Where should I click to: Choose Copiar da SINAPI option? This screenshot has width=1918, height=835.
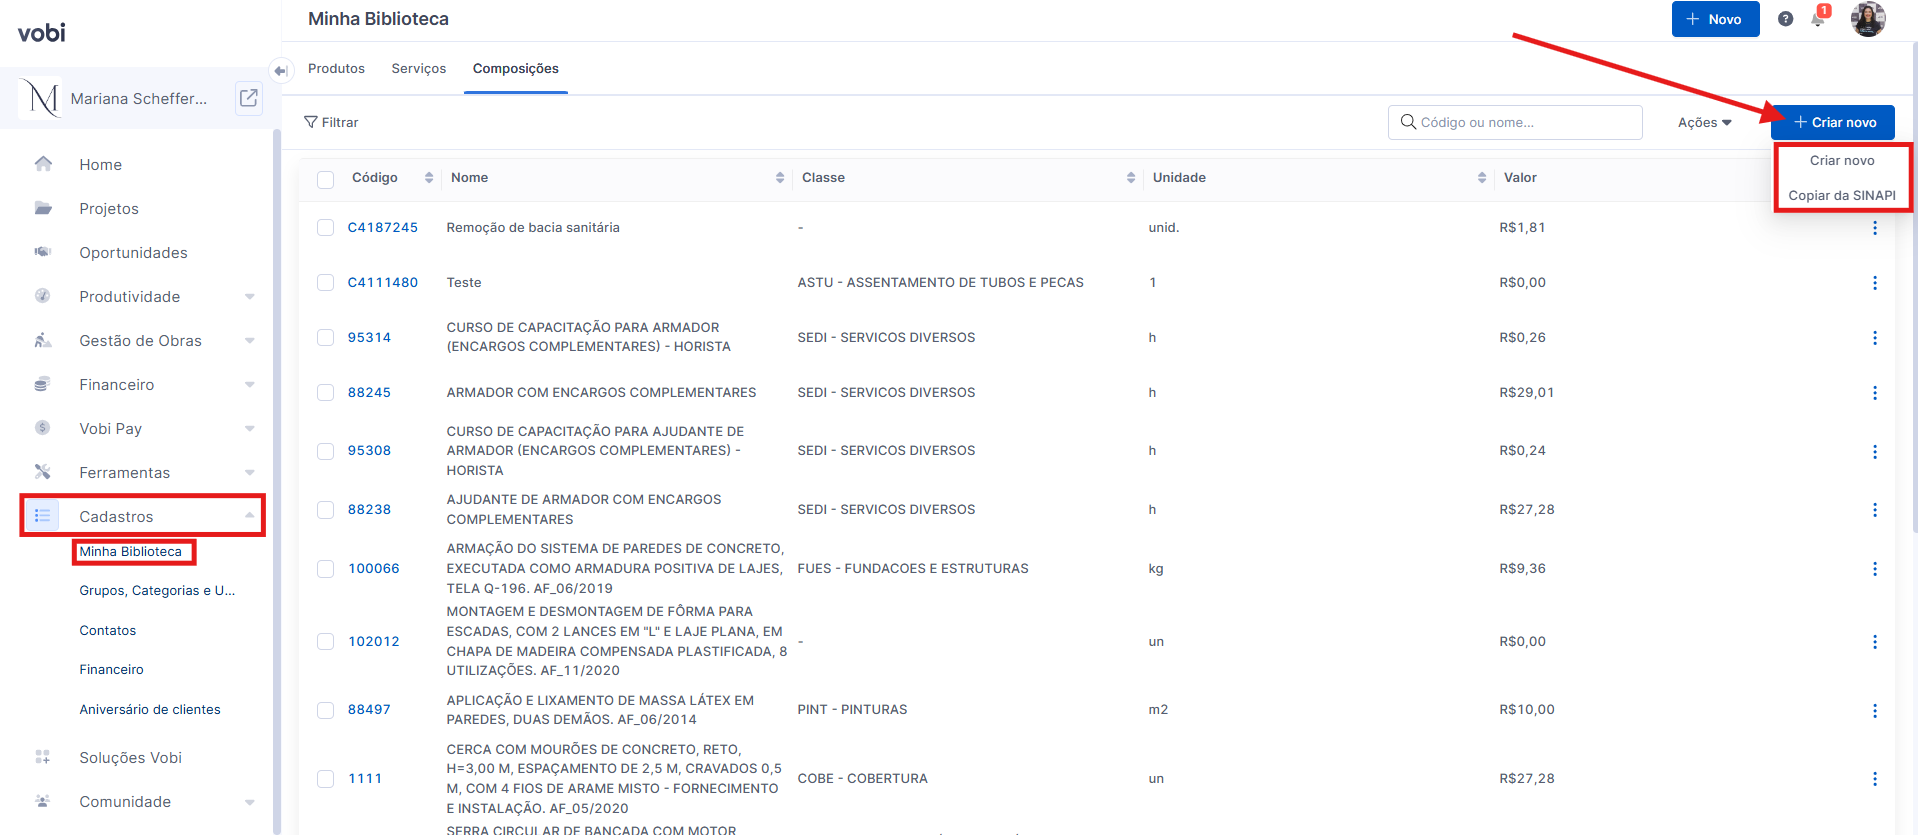click(x=1842, y=195)
